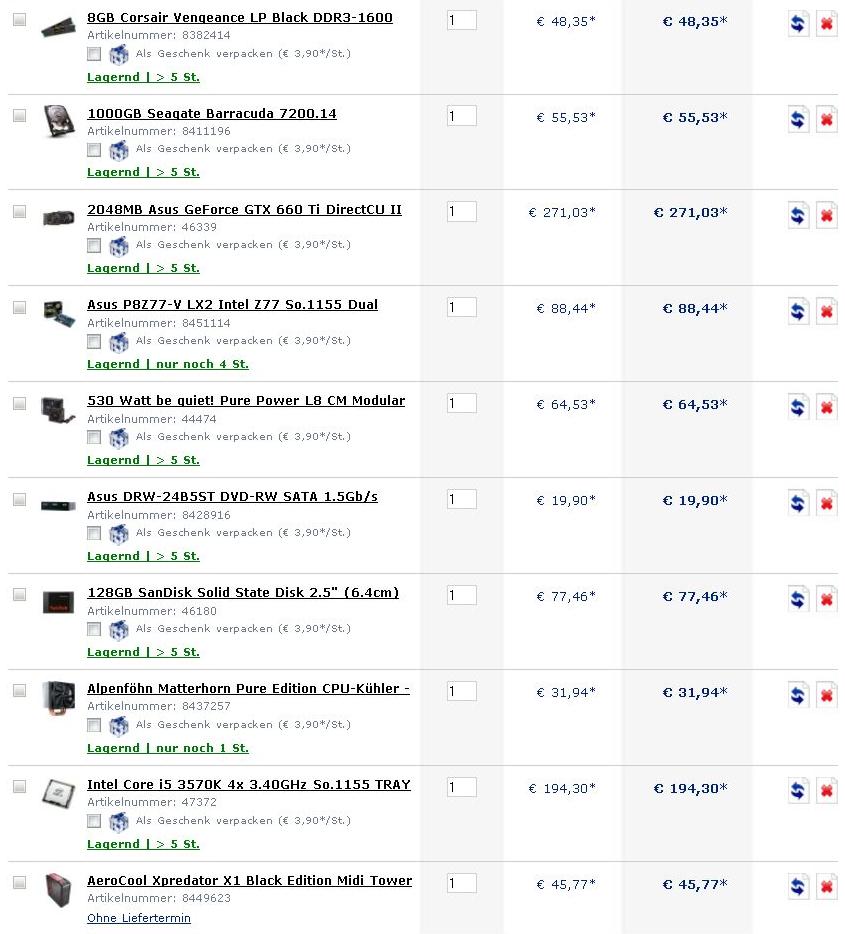Image resolution: width=845 pixels, height=934 pixels.
Task: Select the row checkbox for Seagate Barracuda
Action: pos(20,116)
